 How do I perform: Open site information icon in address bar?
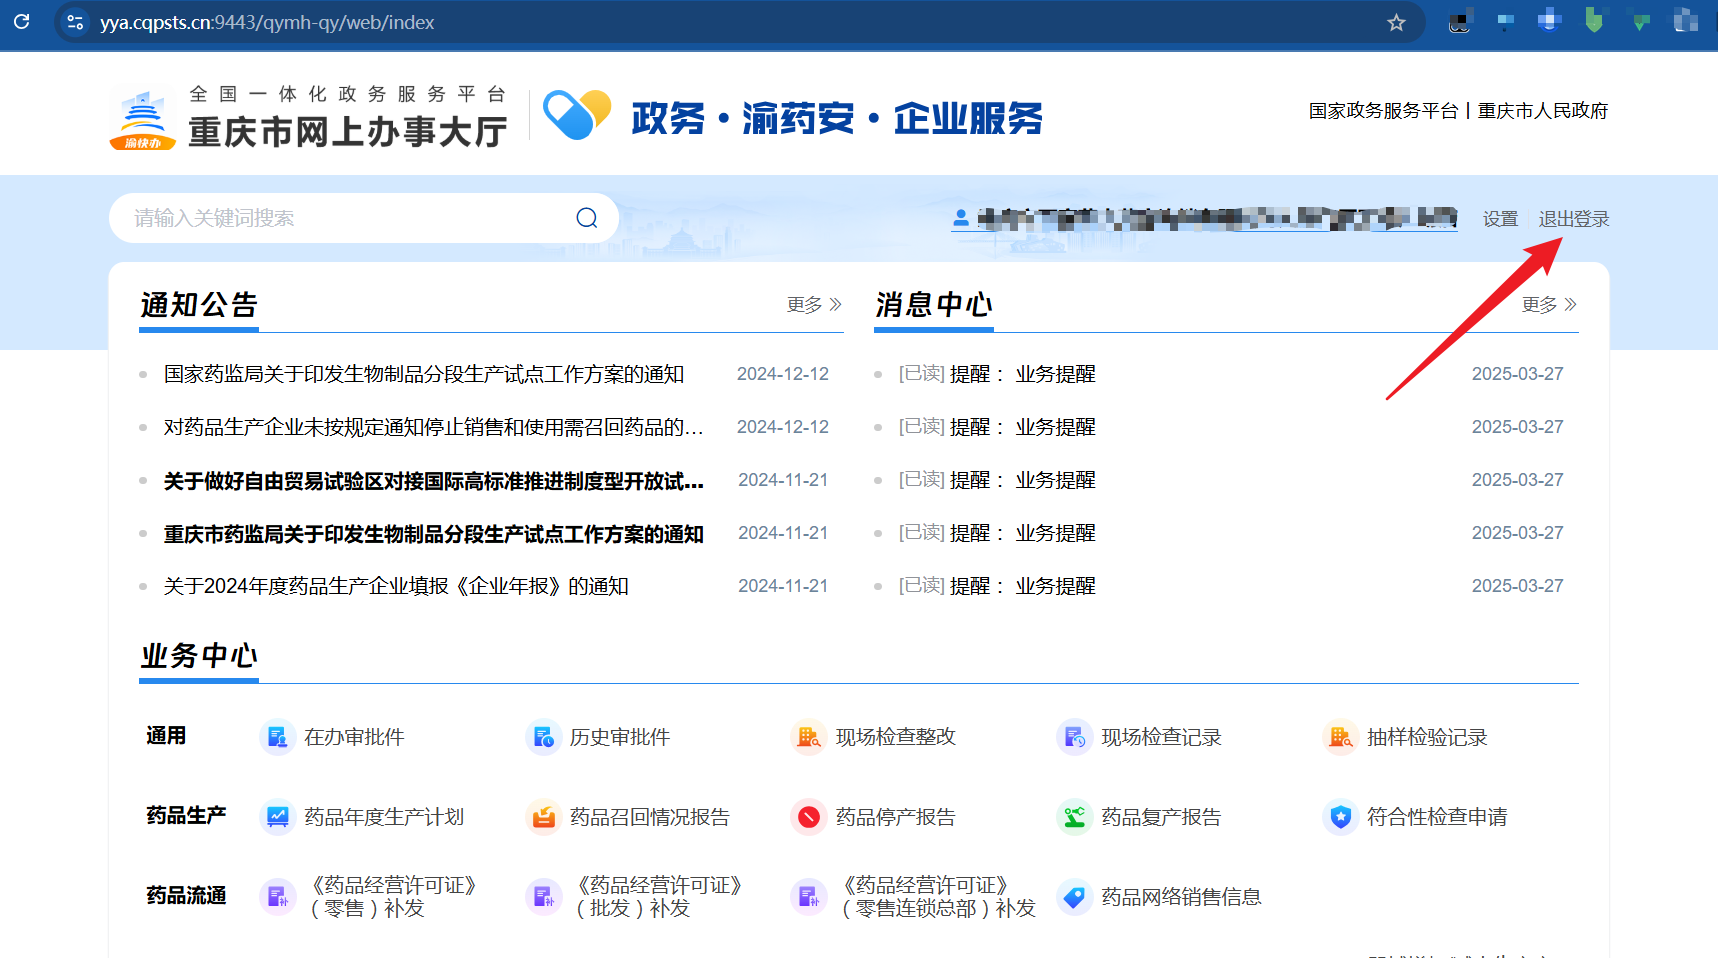(75, 22)
